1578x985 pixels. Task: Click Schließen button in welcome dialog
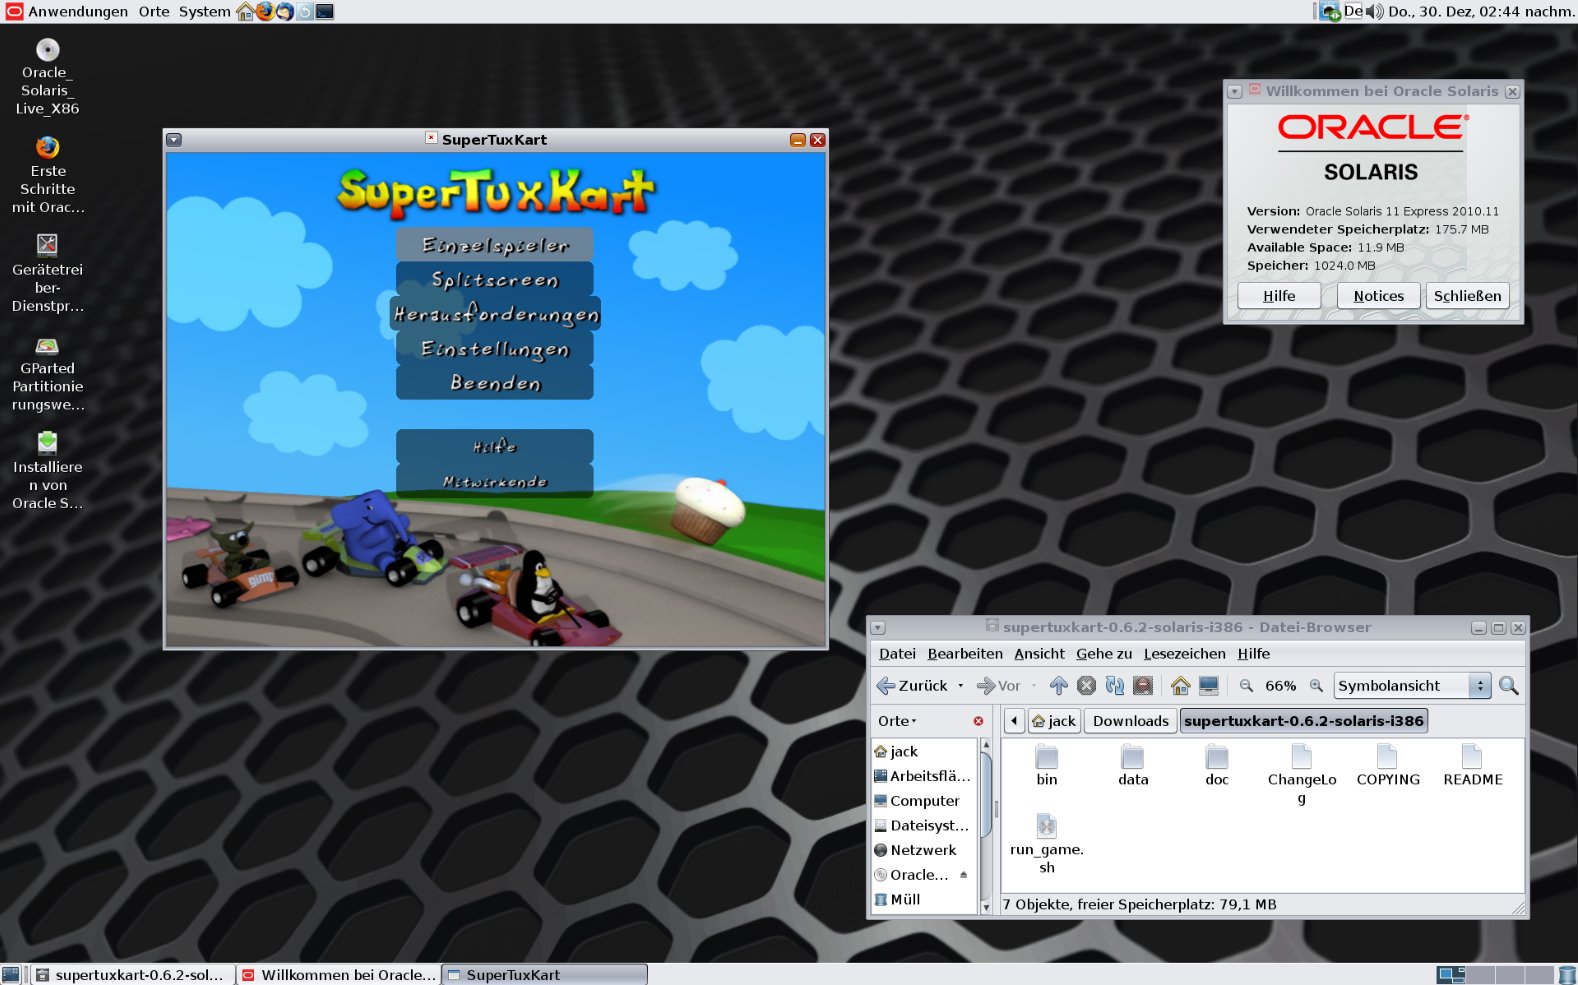1467,296
